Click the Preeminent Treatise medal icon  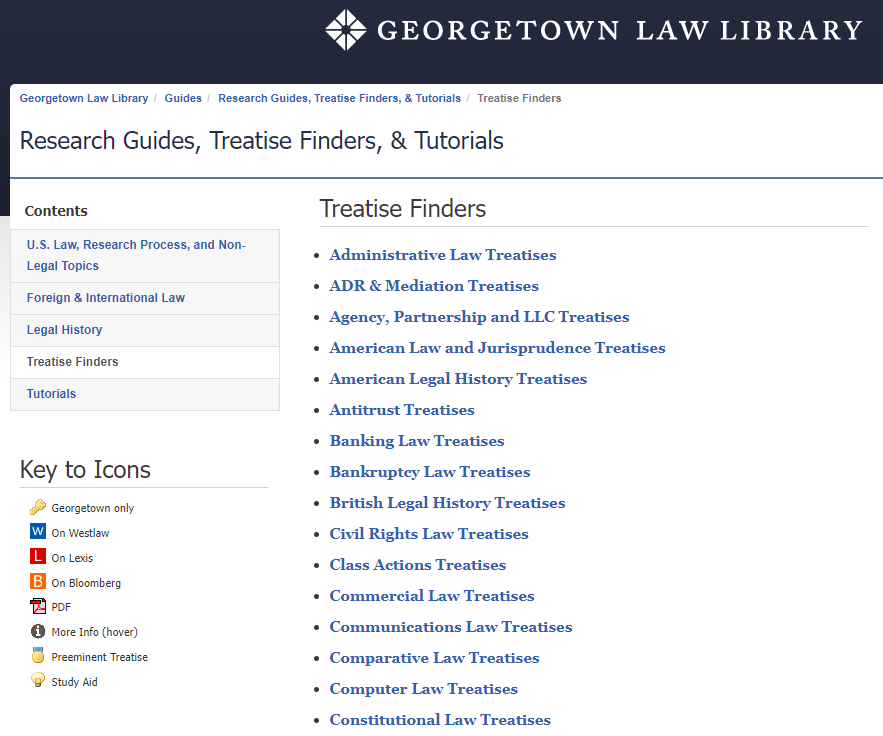[37, 656]
